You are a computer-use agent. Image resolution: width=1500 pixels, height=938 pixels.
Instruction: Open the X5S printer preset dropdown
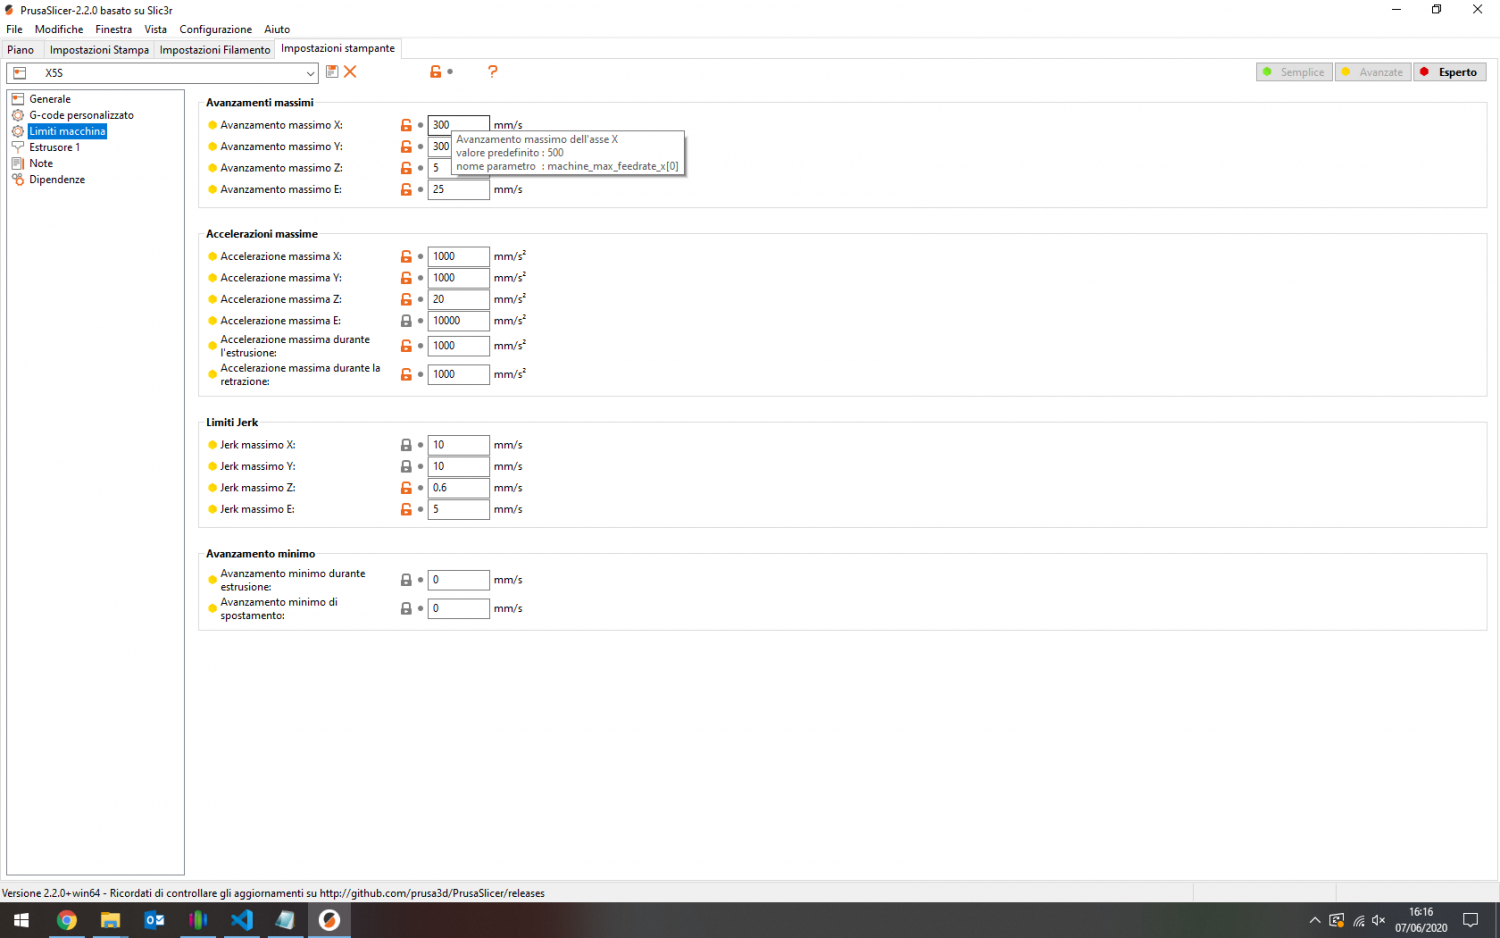[162, 73]
